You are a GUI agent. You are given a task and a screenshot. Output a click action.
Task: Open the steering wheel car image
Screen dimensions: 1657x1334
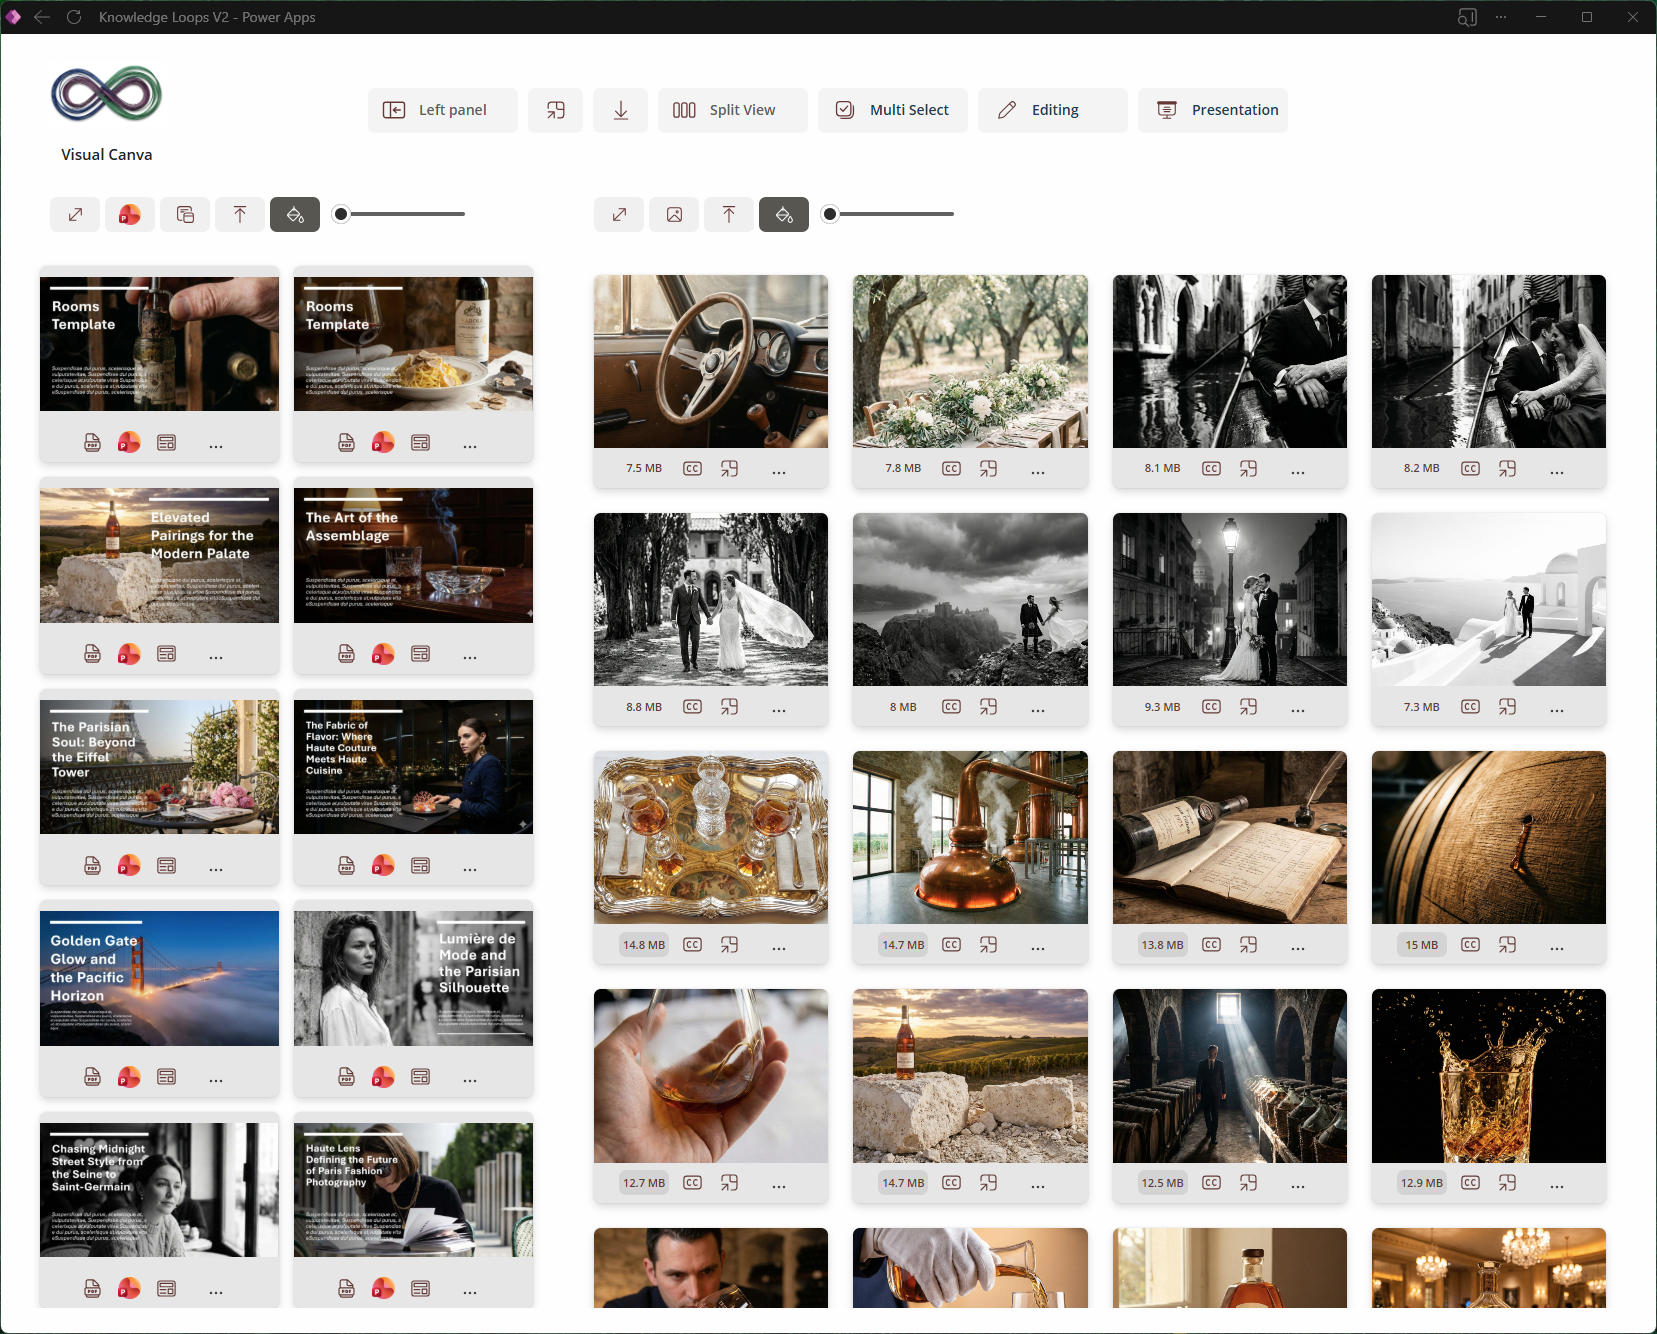click(x=711, y=361)
